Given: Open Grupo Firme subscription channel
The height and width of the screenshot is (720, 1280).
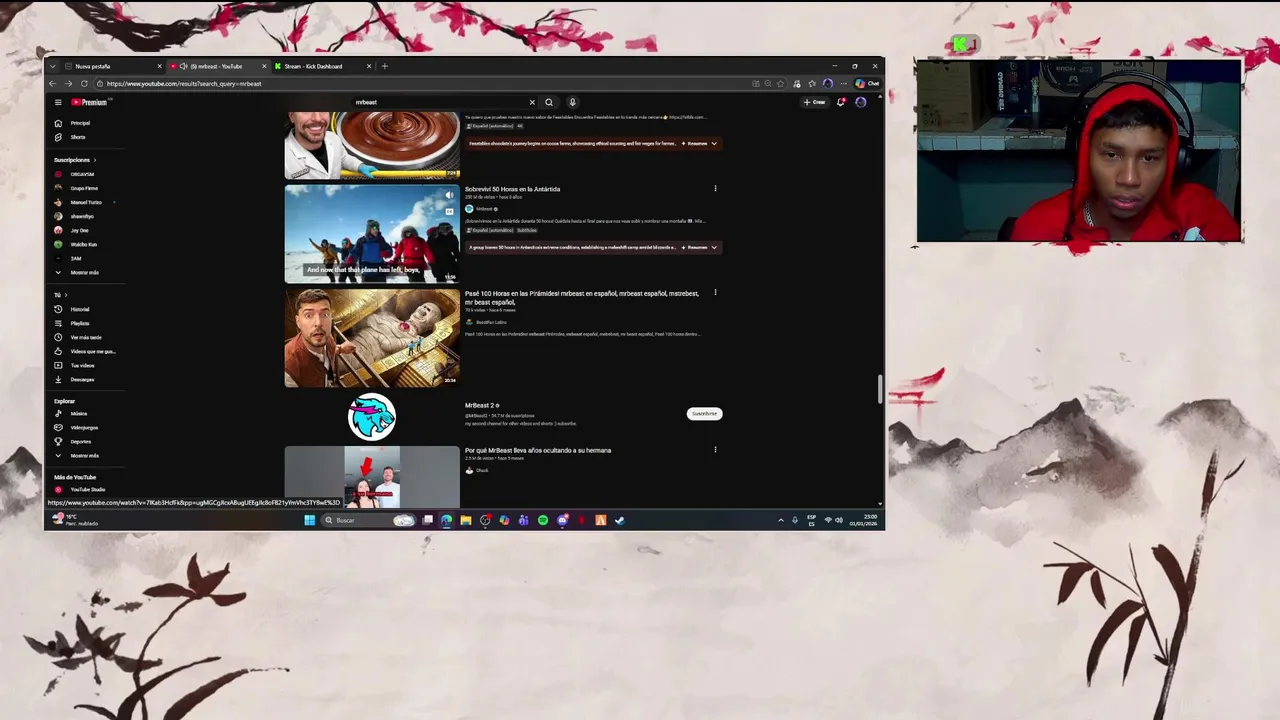Looking at the screenshot, I should pyautogui.click(x=84, y=188).
